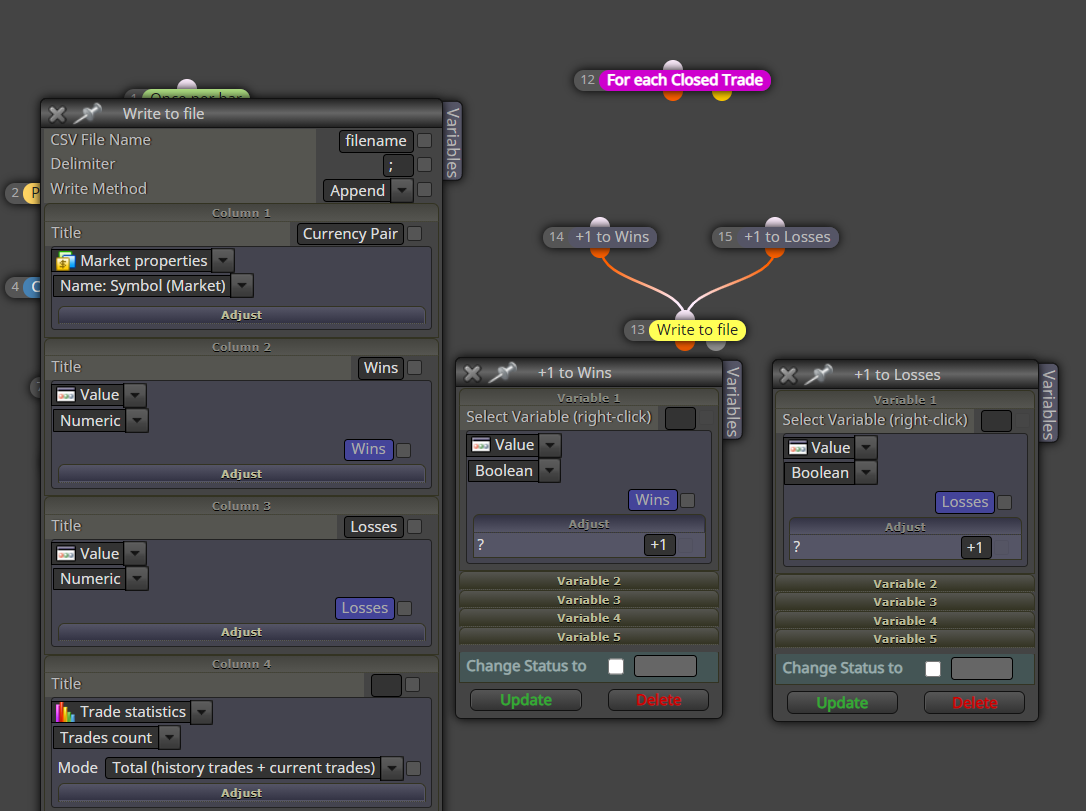The width and height of the screenshot is (1086, 811).
Task: Expand Variable 3 in +1 to Wins panel
Action: (589, 600)
